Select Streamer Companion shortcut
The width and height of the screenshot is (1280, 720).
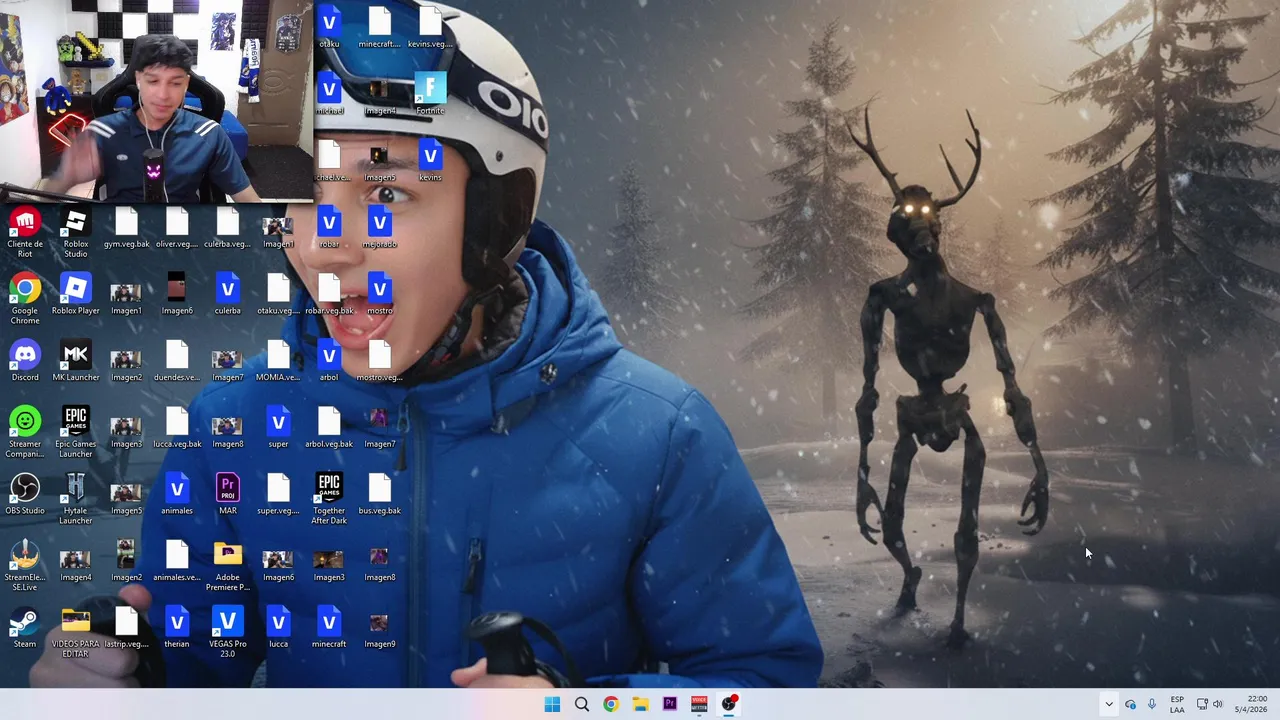click(x=25, y=433)
